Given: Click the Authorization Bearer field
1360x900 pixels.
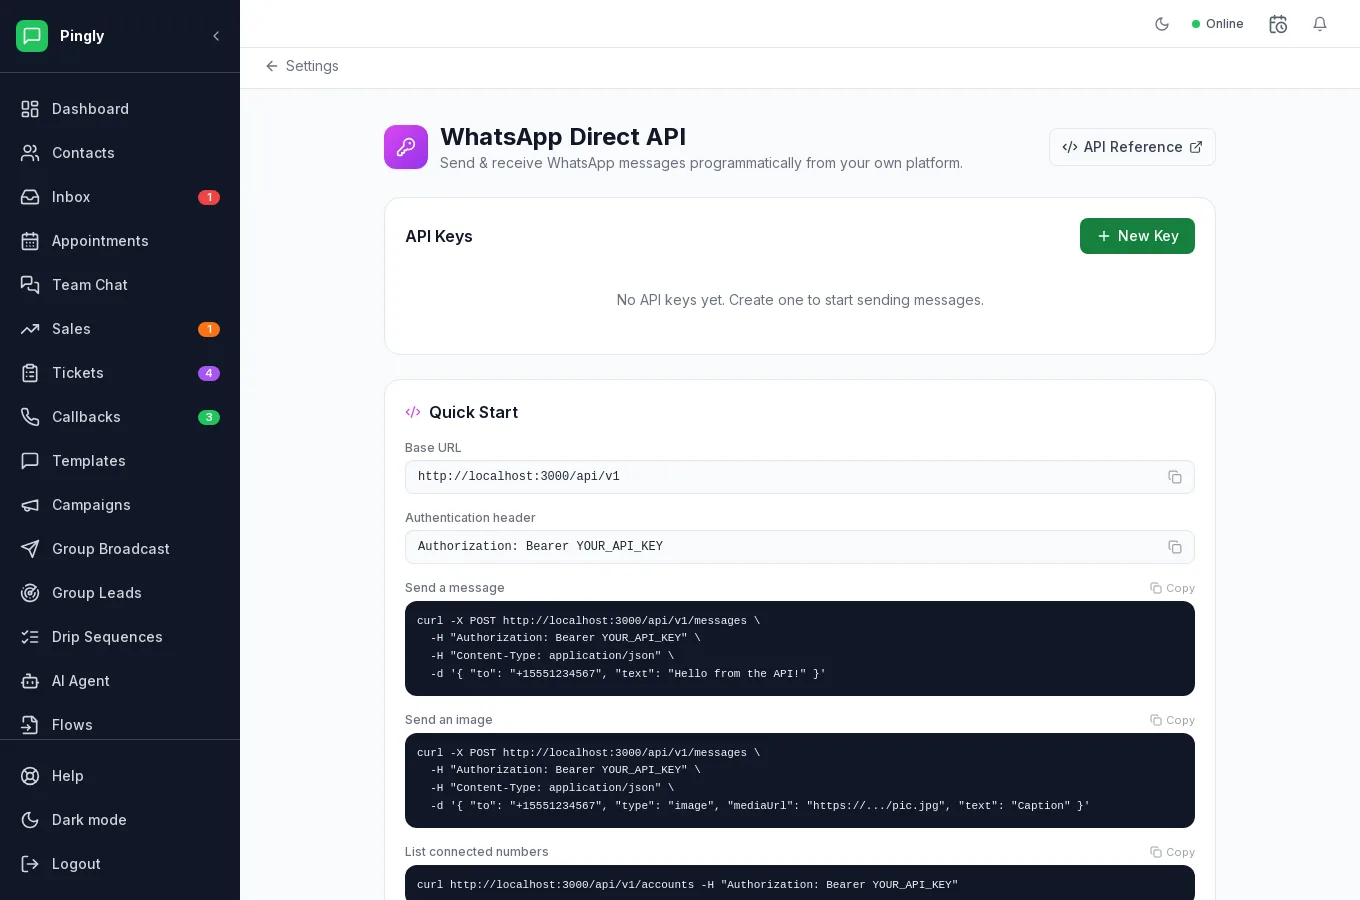Looking at the screenshot, I should 800,547.
